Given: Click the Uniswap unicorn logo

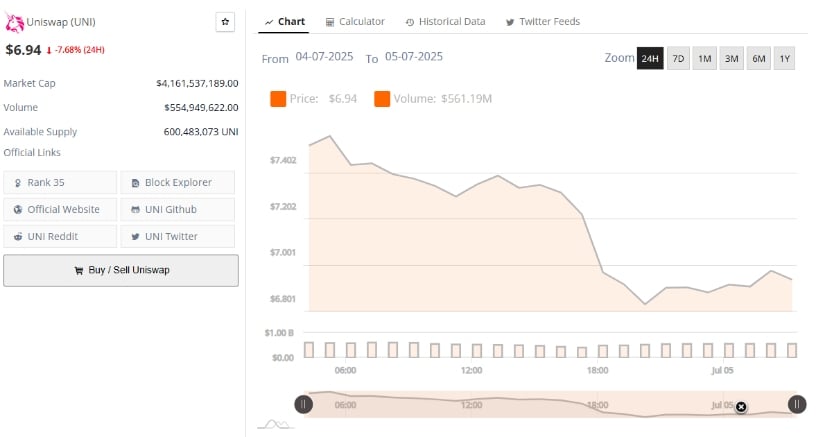Looking at the screenshot, I should (14, 23).
